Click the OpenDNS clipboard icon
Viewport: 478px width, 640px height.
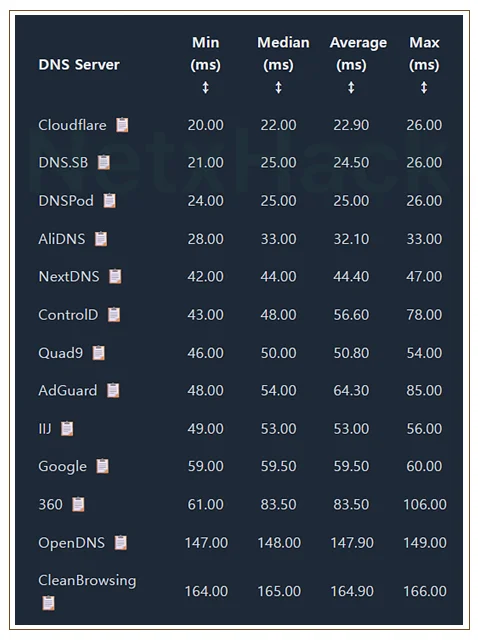click(x=120, y=543)
